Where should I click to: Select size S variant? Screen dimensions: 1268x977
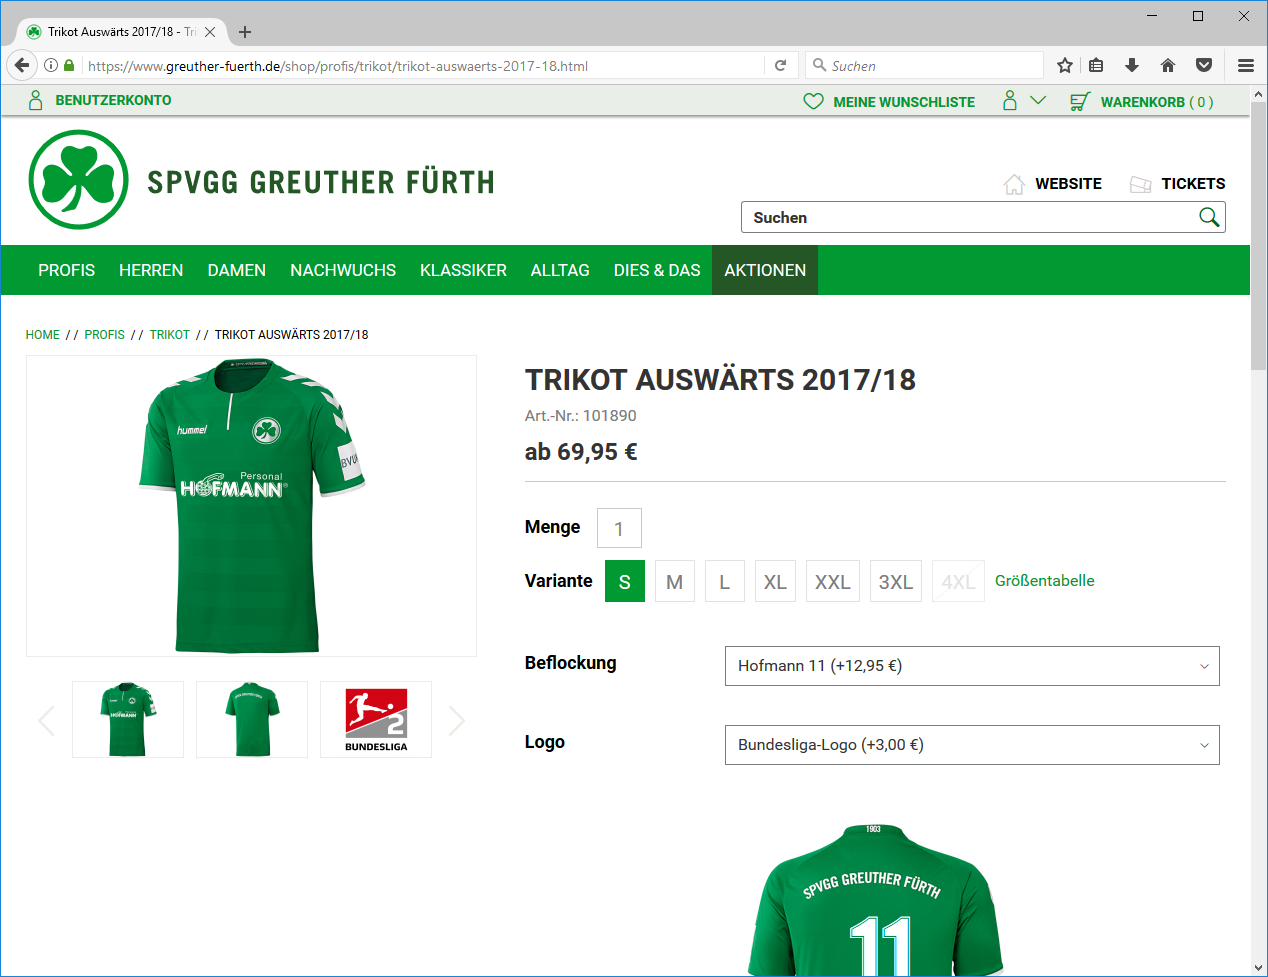tap(625, 581)
